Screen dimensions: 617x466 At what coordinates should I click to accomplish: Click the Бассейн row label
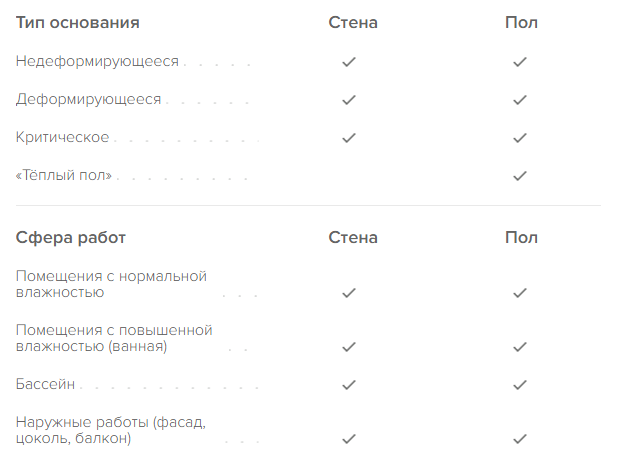(45, 384)
